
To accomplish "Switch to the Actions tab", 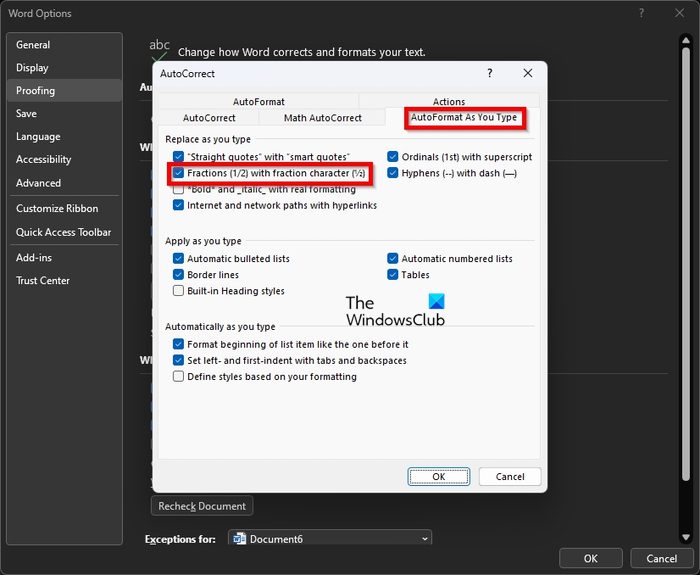I will coord(449,101).
